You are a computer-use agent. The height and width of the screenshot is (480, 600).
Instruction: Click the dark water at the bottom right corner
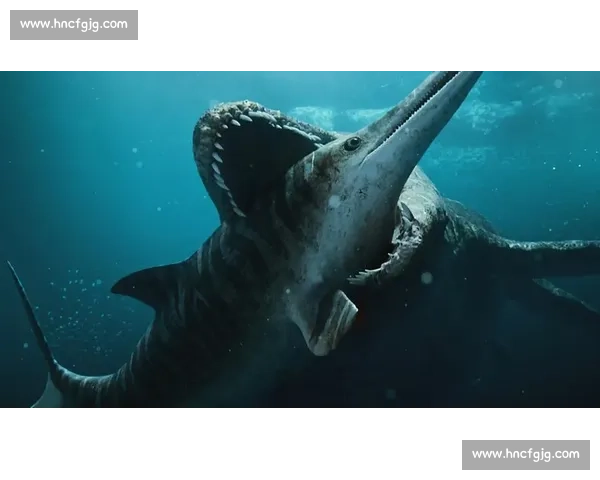pos(560,380)
